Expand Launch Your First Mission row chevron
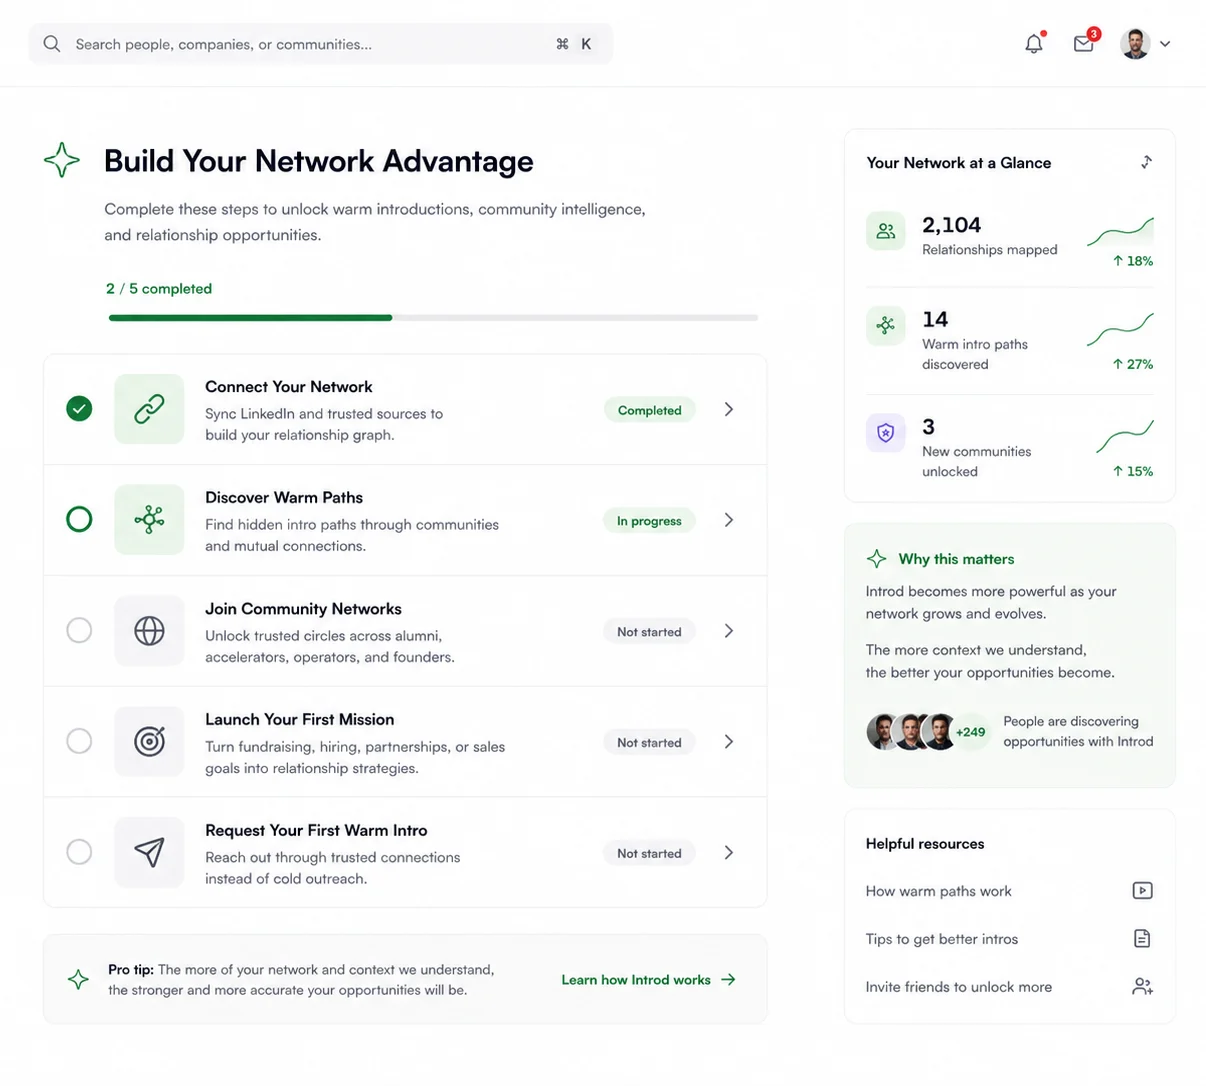 coord(729,742)
